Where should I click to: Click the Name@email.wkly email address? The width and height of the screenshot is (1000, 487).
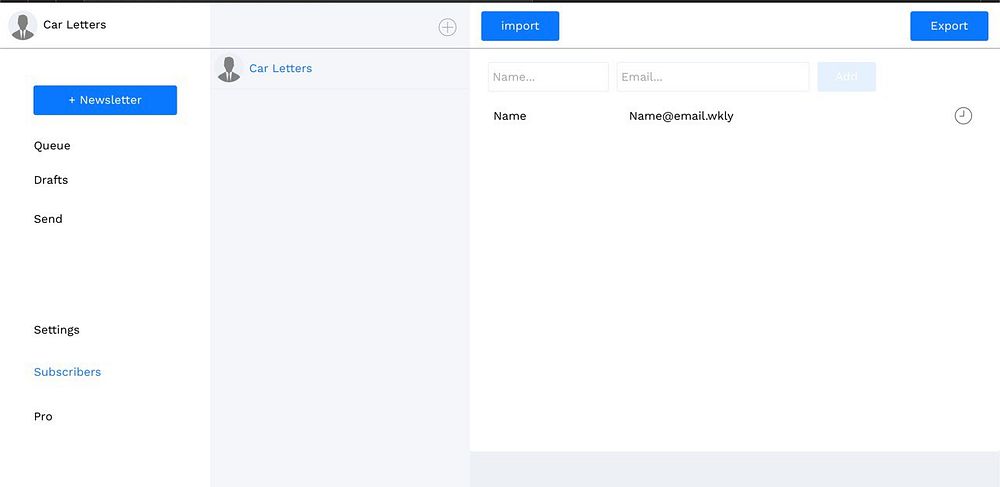point(681,116)
